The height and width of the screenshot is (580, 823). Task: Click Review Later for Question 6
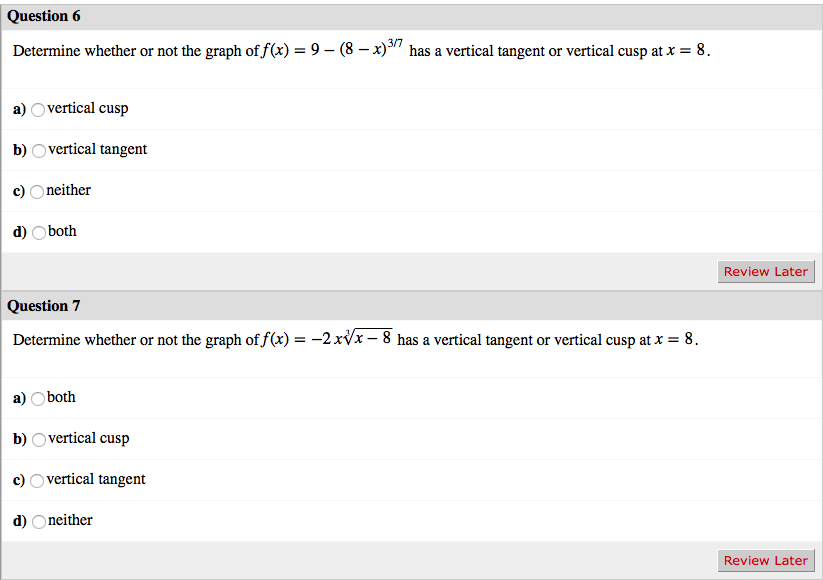tap(766, 271)
